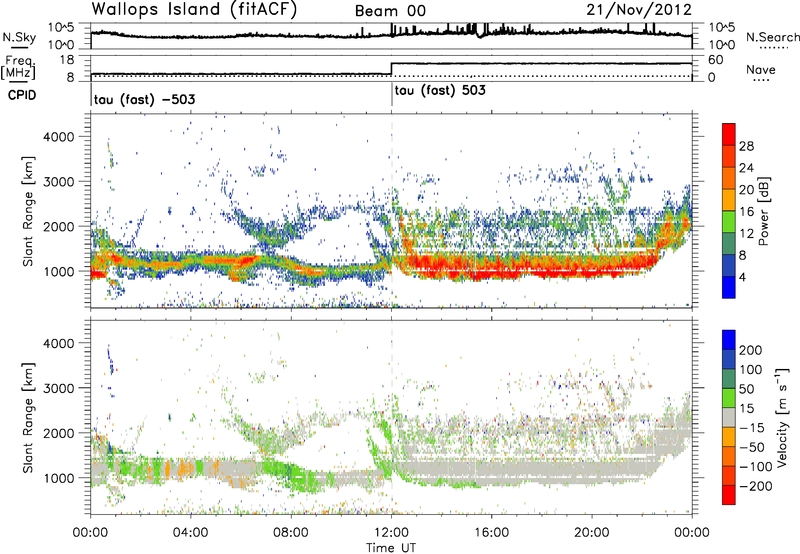
Task: Click the '24' Power colorbar tick label
Action: [x=746, y=168]
